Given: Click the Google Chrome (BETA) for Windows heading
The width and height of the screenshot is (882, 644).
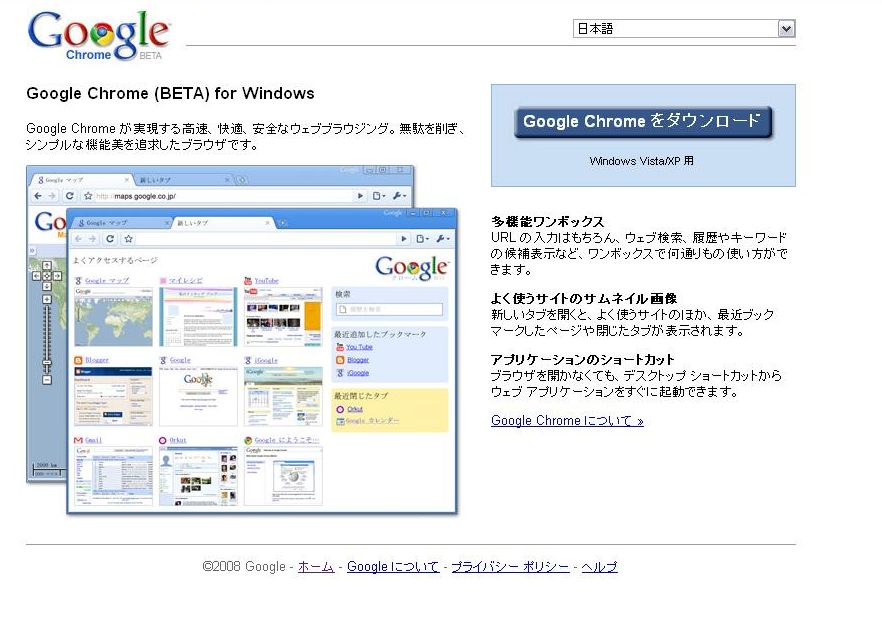Looking at the screenshot, I should 170,93.
